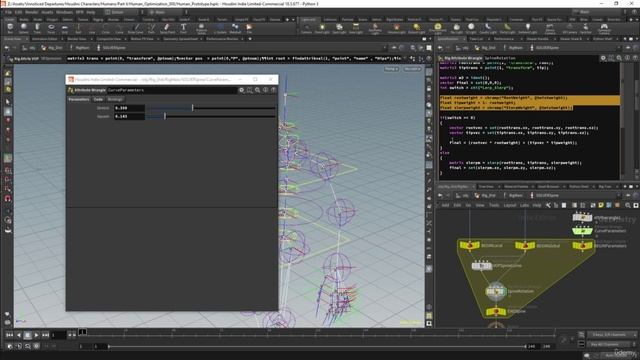Open the Main radial menu dropdown
This screenshot has height=360, width=640.
point(167,12)
